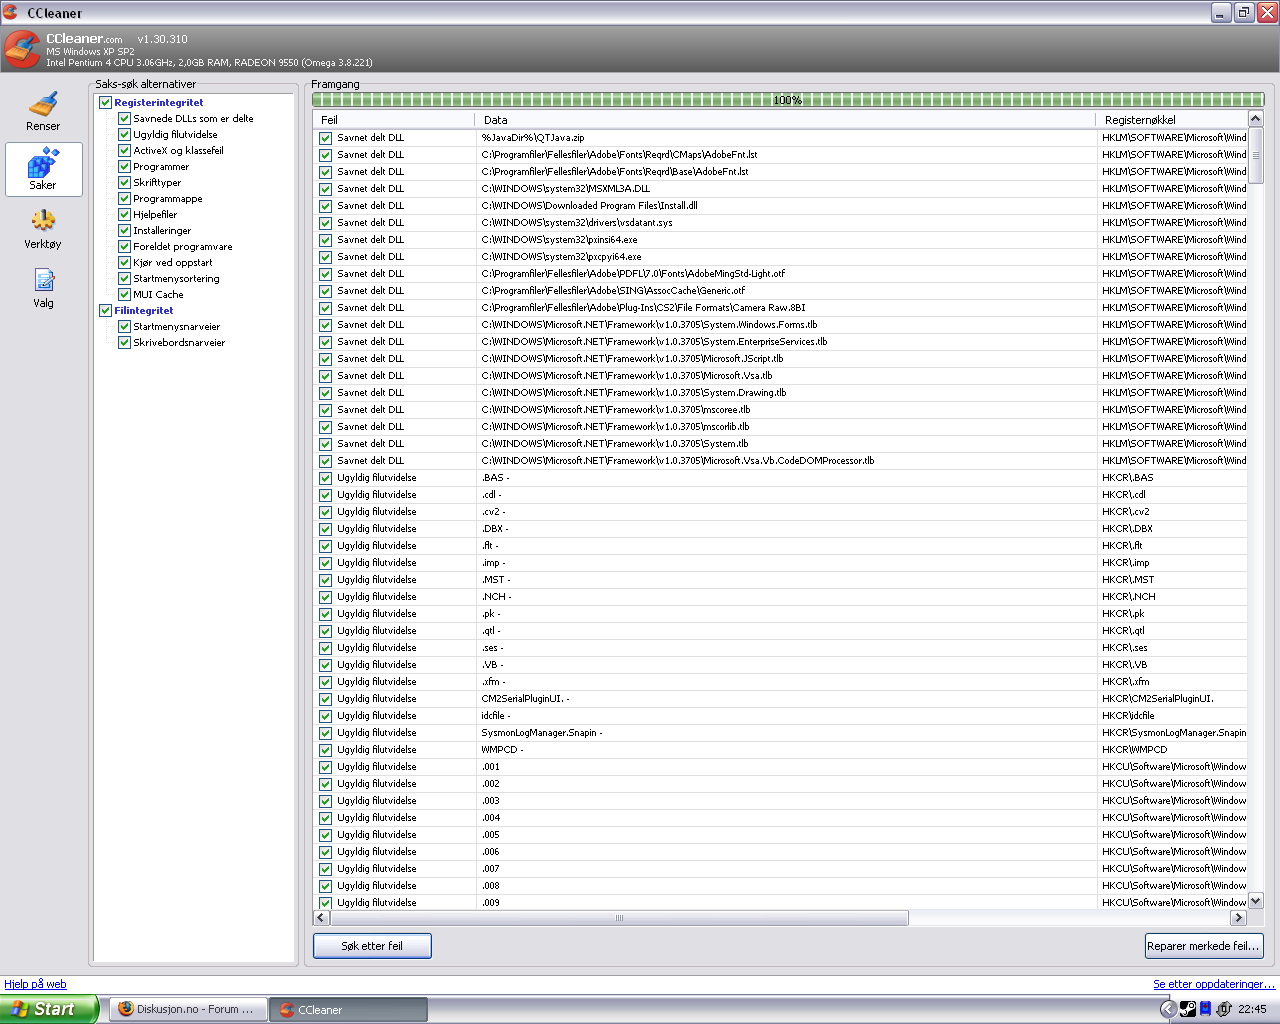Click the scroll left arrow of results

click(x=321, y=918)
